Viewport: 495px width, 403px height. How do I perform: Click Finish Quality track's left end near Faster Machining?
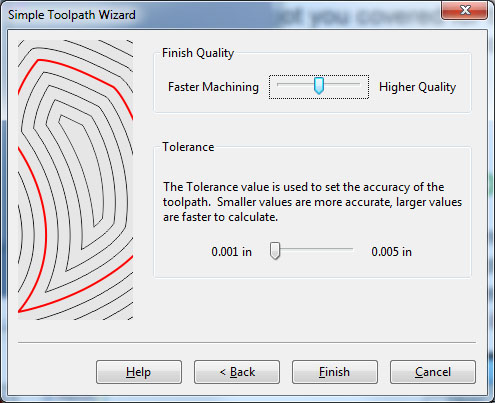pyautogui.click(x=279, y=85)
